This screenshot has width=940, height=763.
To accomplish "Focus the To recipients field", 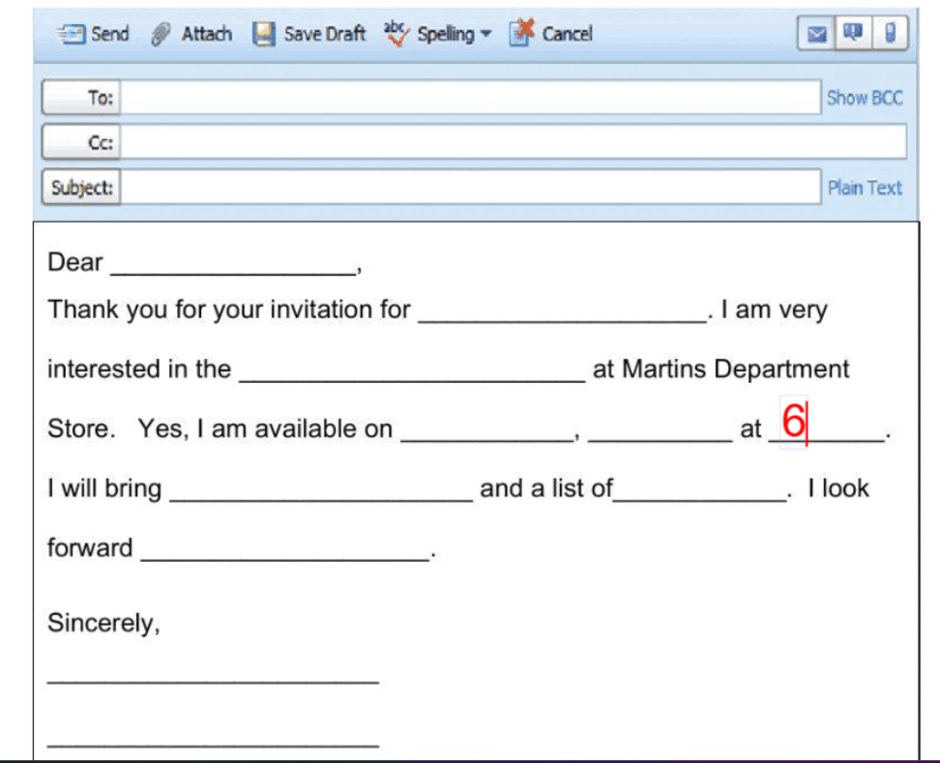I will [x=471, y=97].
